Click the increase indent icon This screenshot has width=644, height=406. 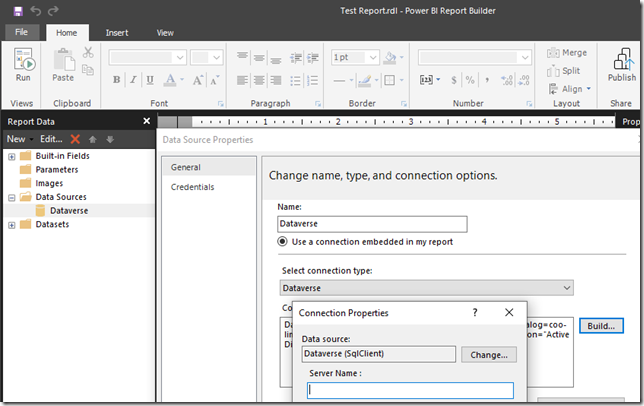313,58
